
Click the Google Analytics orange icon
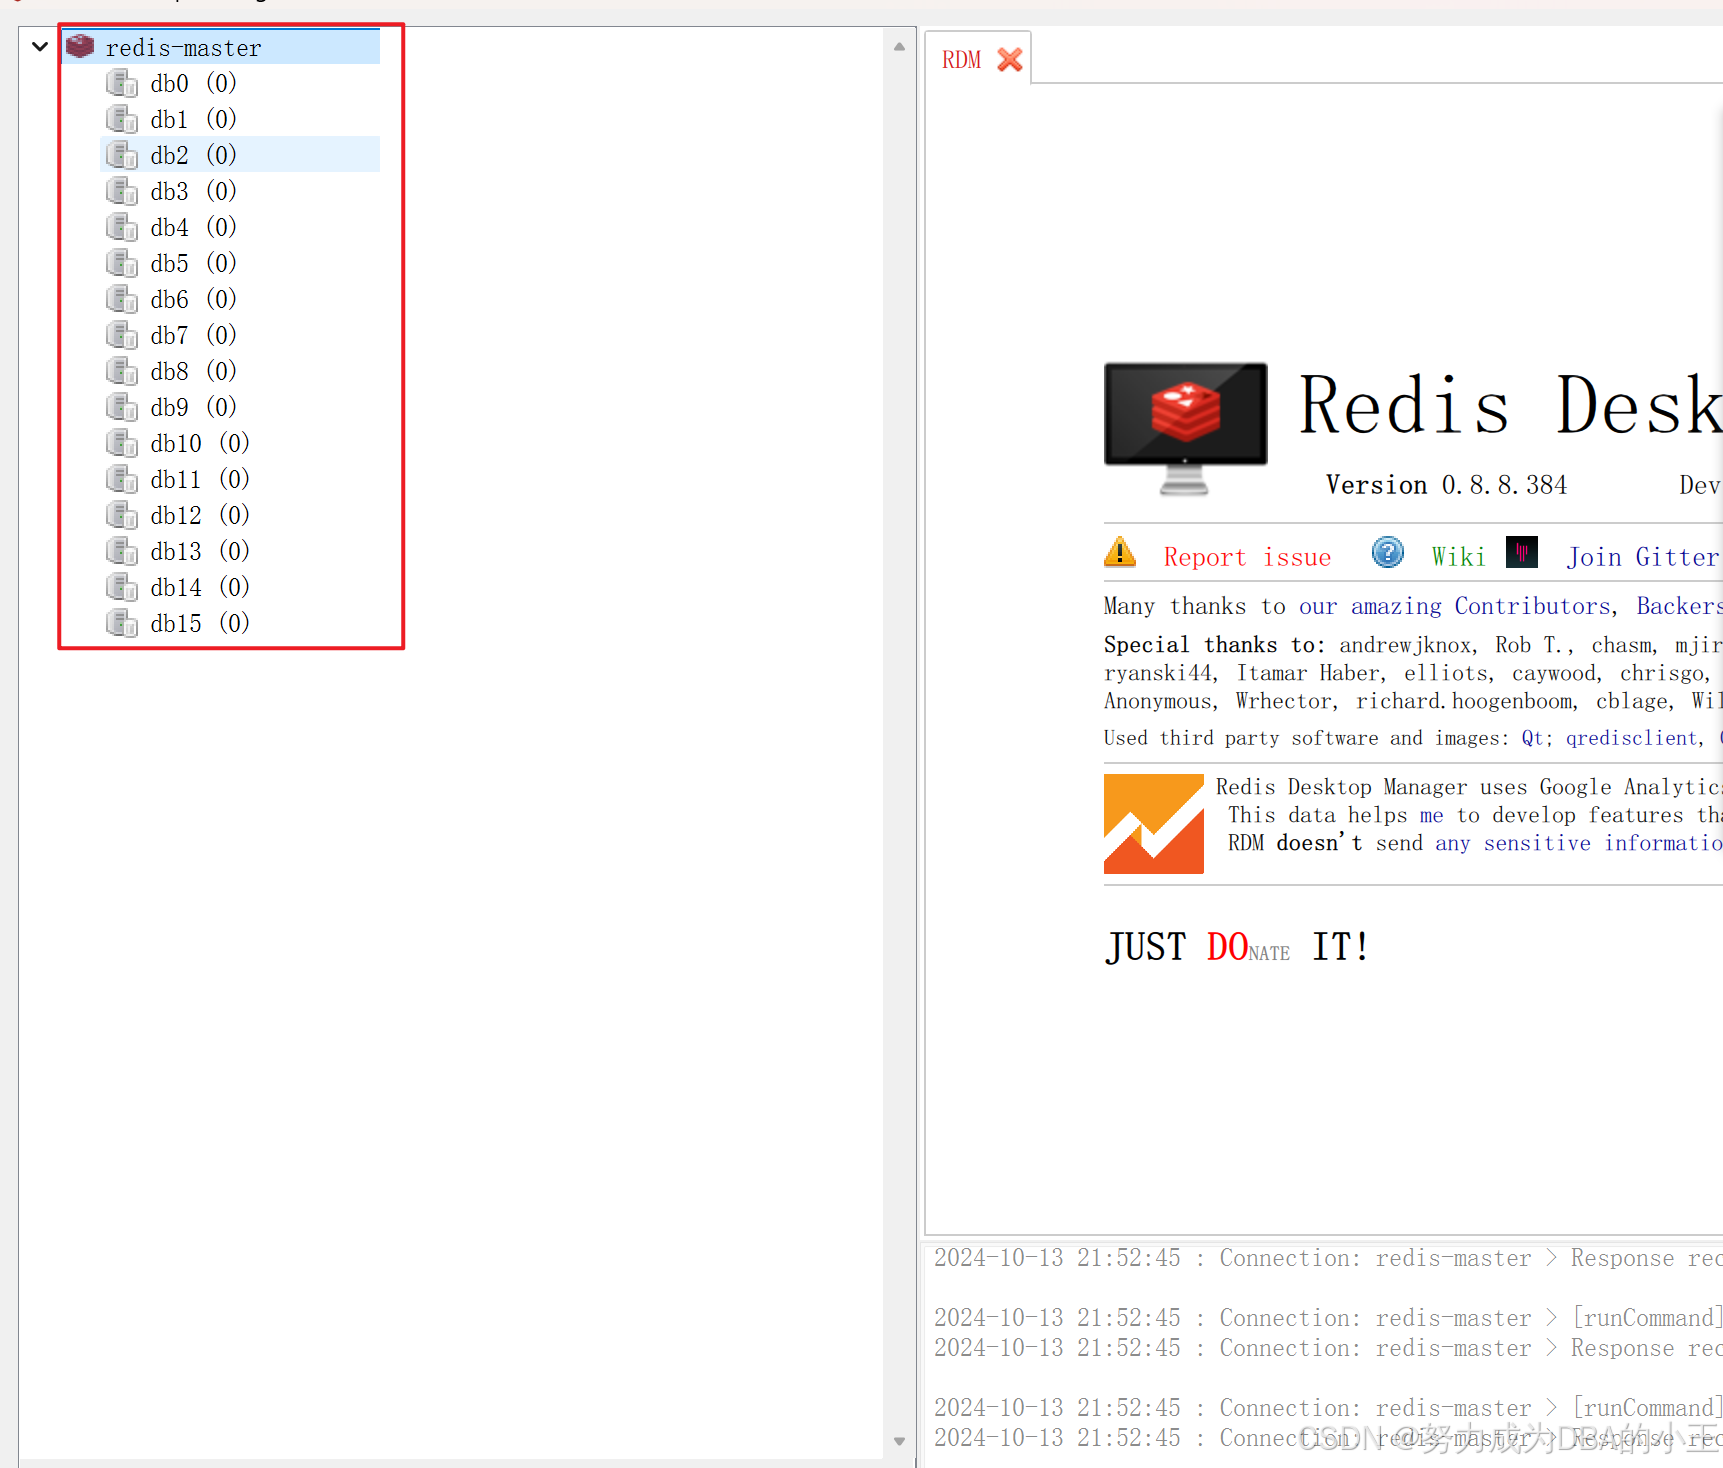1154,824
